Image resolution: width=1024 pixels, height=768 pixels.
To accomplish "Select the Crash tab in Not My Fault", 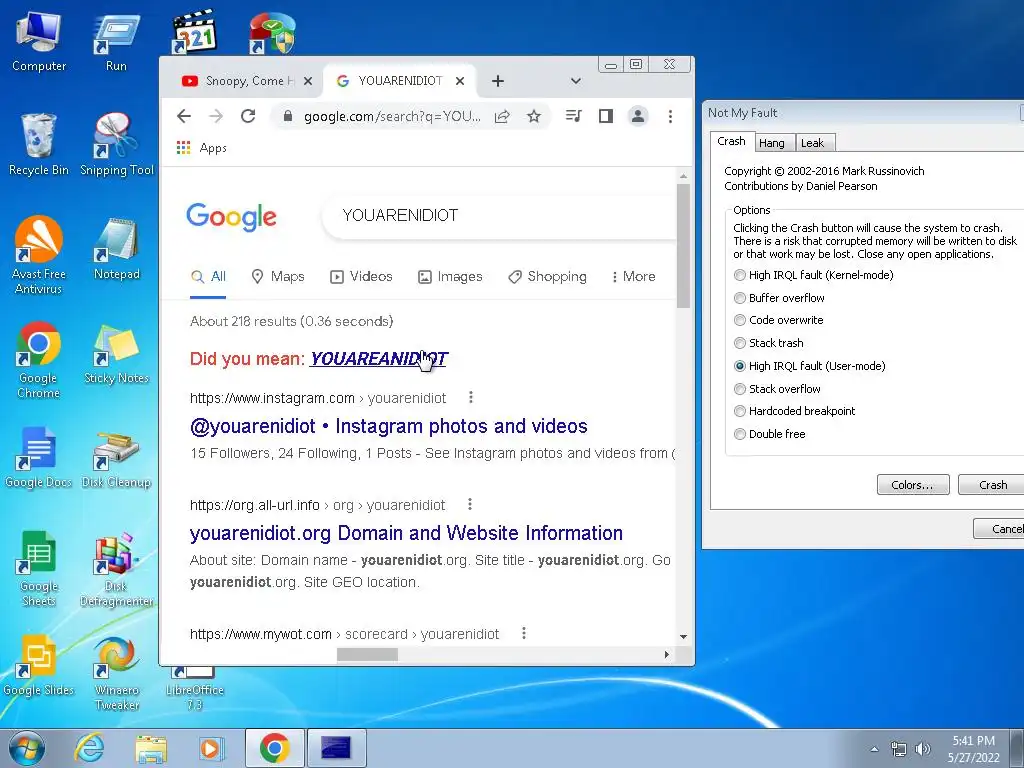I will point(731,141).
